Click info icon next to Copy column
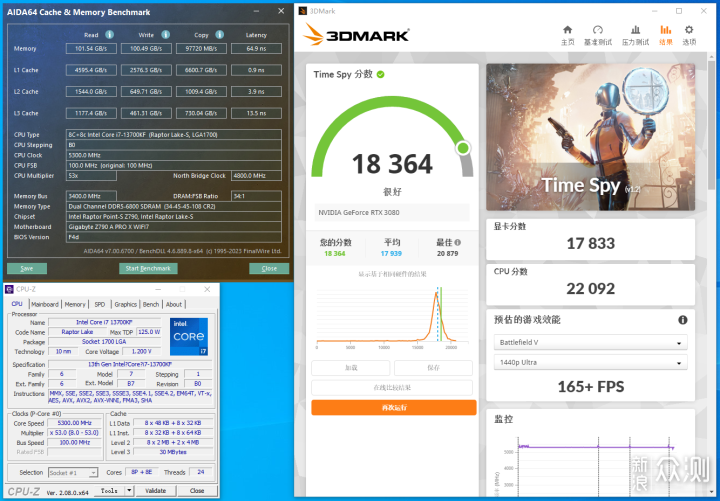This screenshot has height=501, width=720. 219,34
